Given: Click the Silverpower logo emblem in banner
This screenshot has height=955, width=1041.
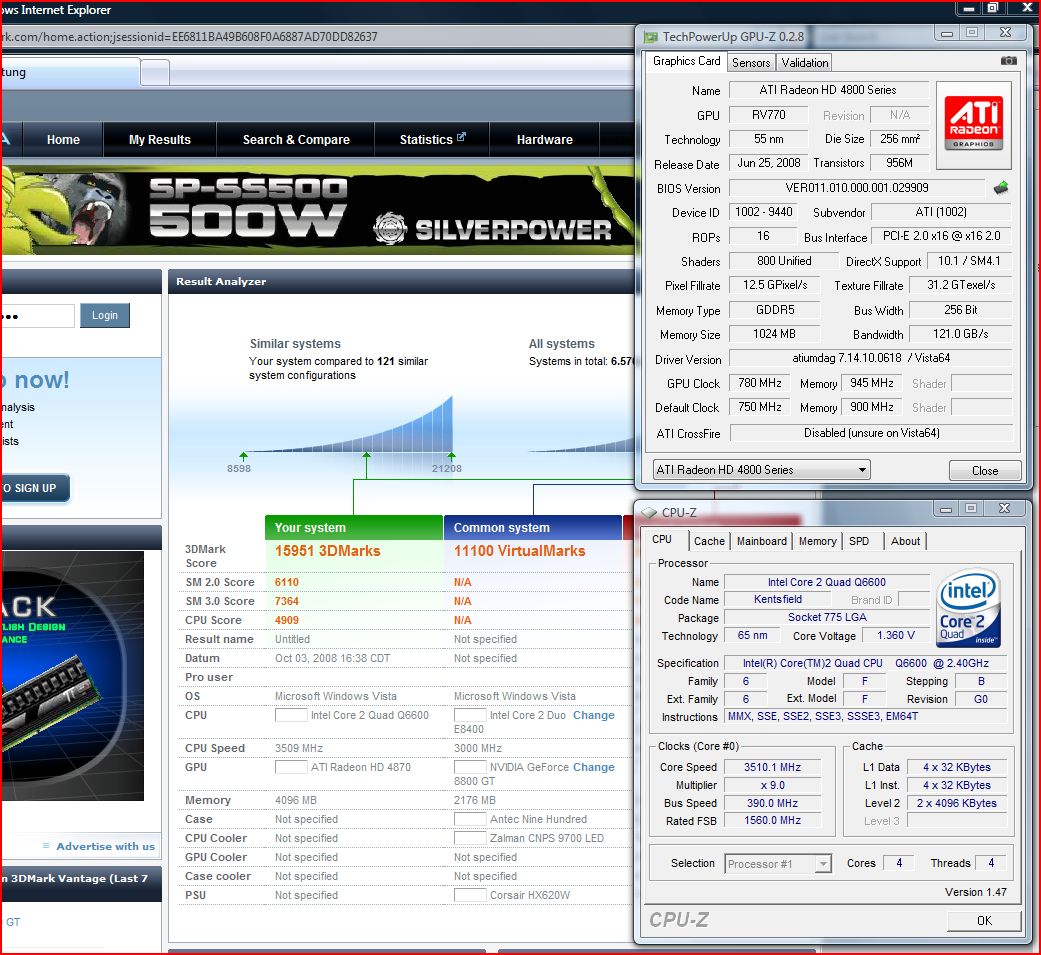Looking at the screenshot, I should (389, 228).
